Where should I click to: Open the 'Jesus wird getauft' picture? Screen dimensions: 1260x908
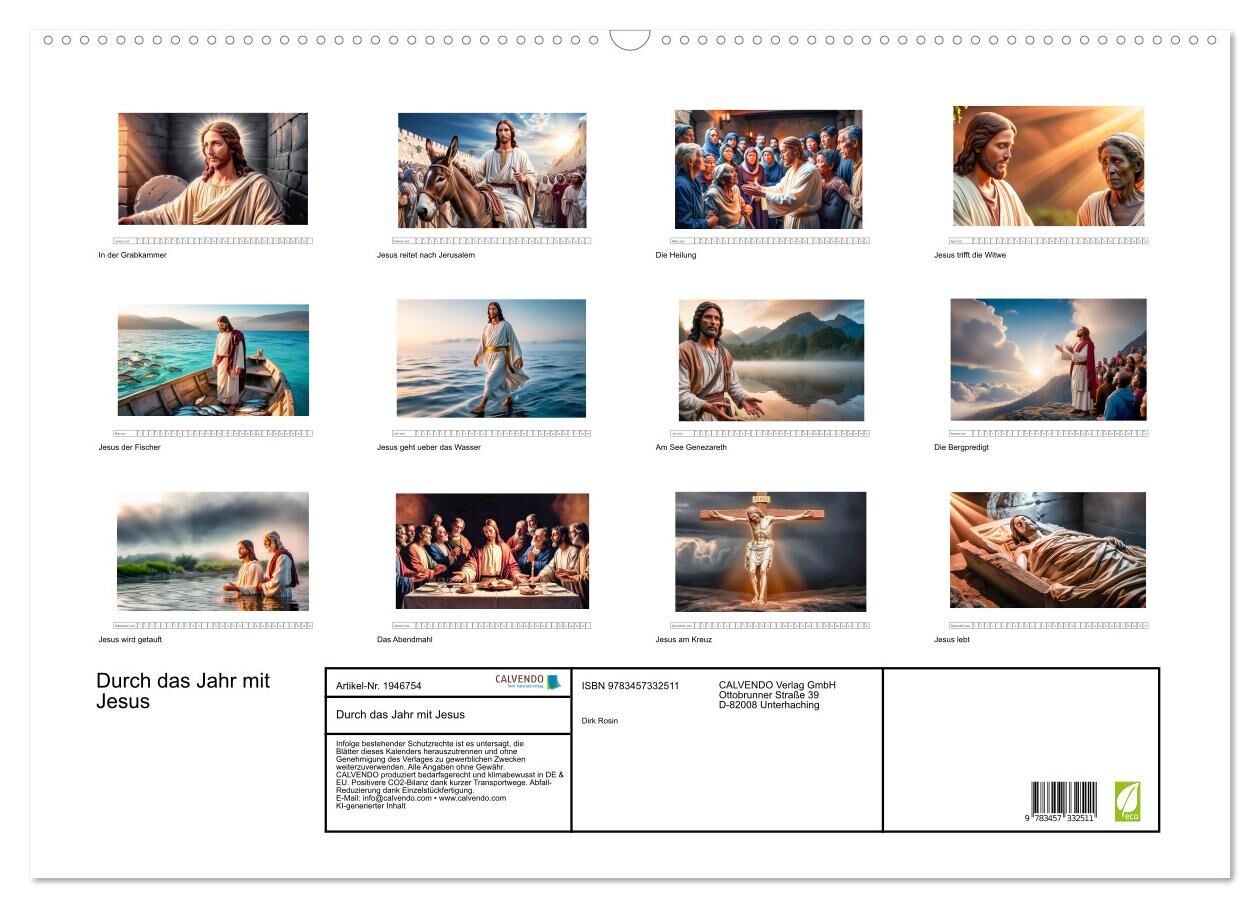[213, 551]
